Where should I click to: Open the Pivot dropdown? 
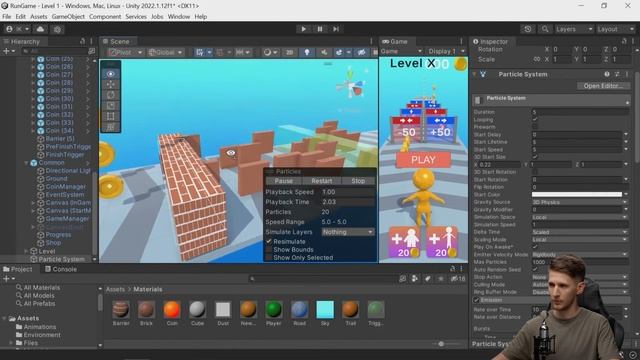(x=126, y=52)
